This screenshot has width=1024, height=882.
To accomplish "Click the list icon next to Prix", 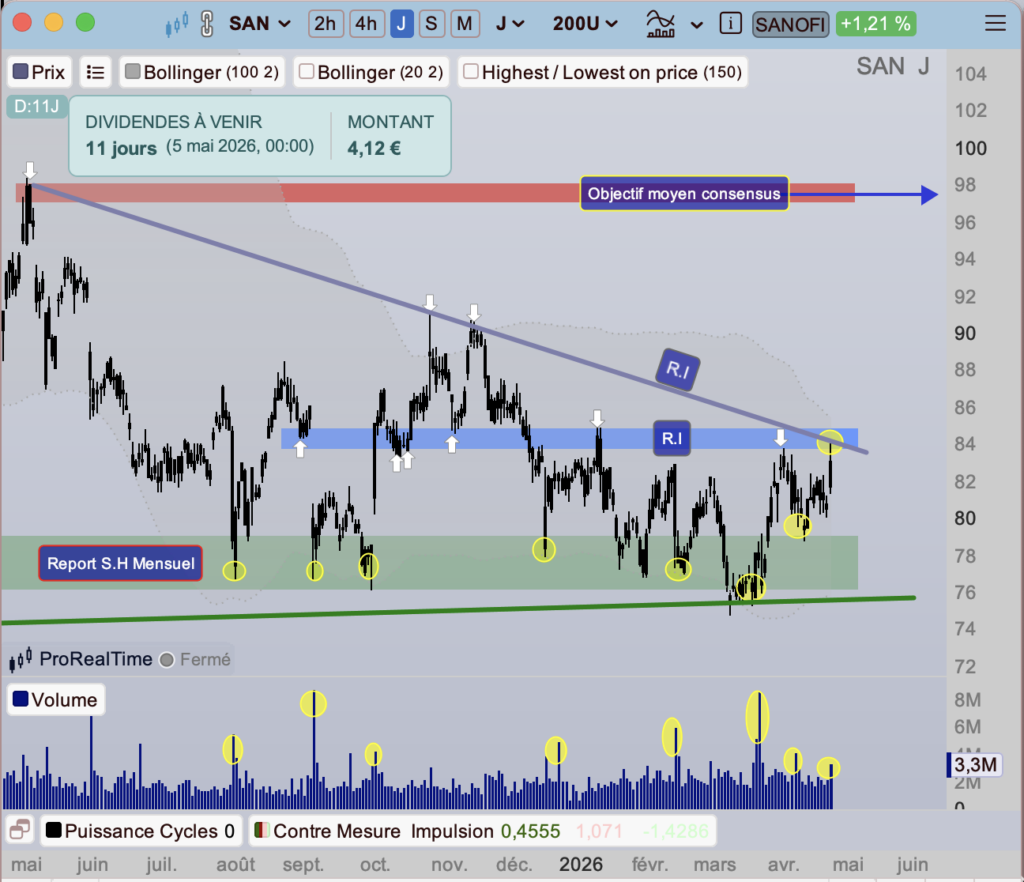I will point(96,72).
